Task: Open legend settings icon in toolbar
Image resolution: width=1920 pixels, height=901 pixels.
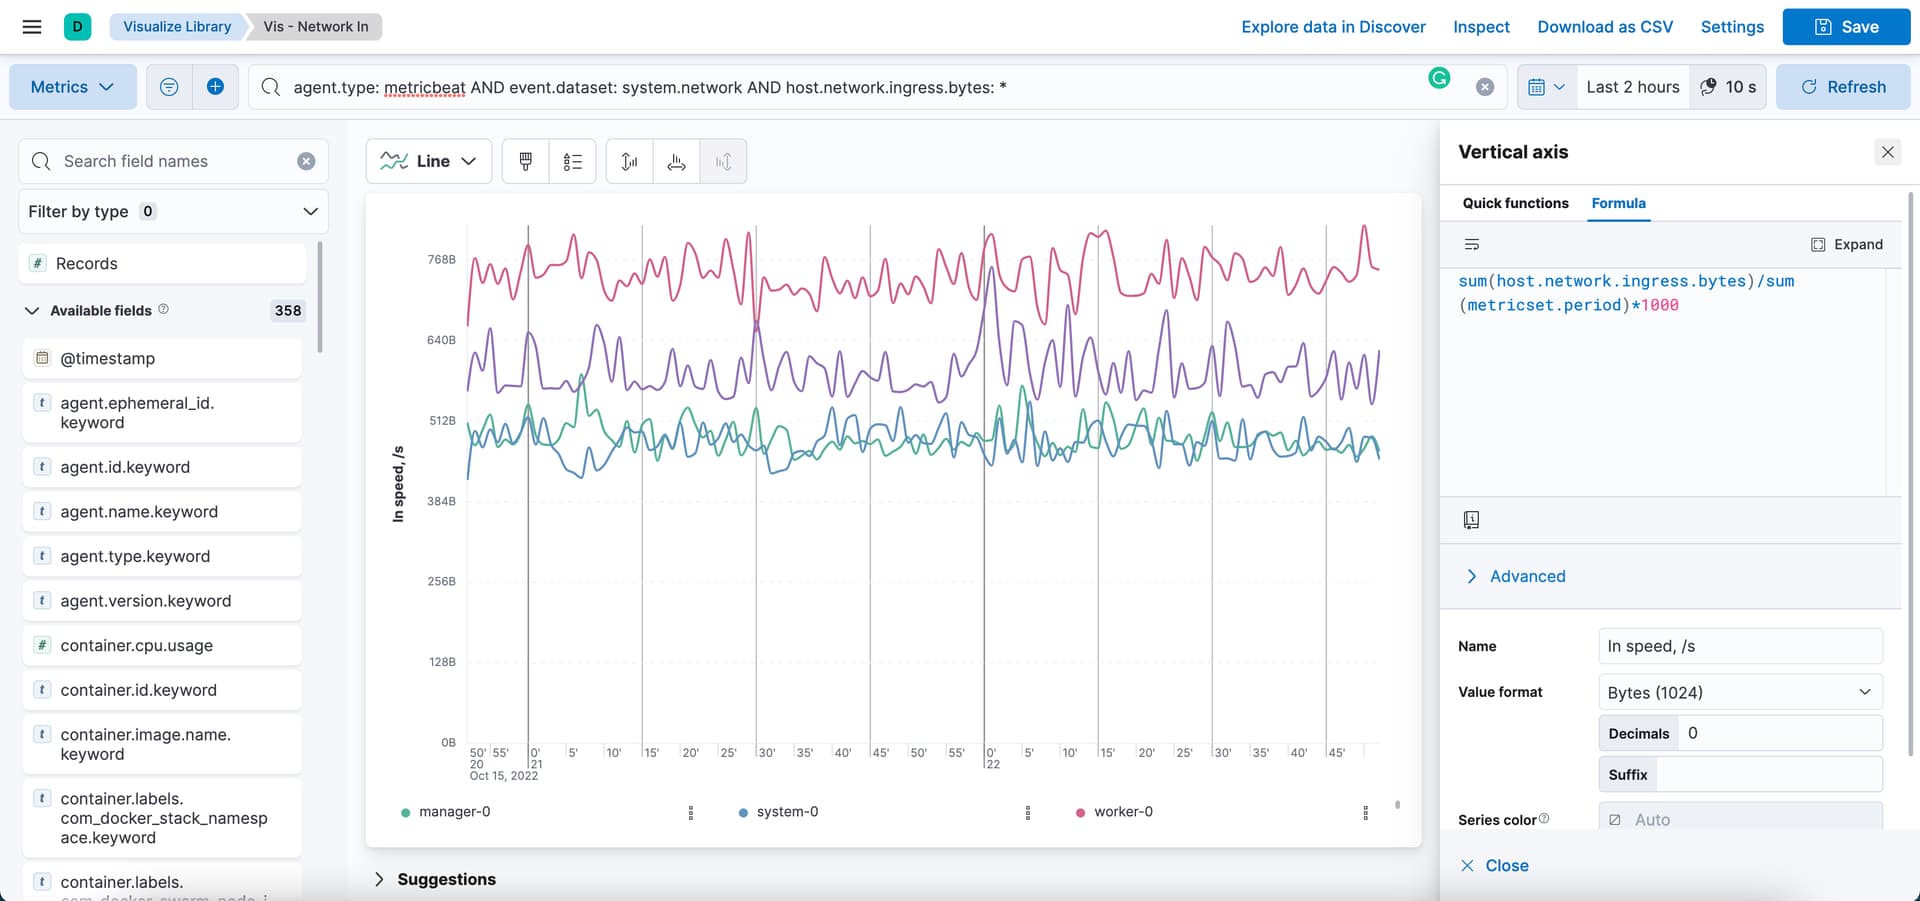Action: tap(572, 161)
